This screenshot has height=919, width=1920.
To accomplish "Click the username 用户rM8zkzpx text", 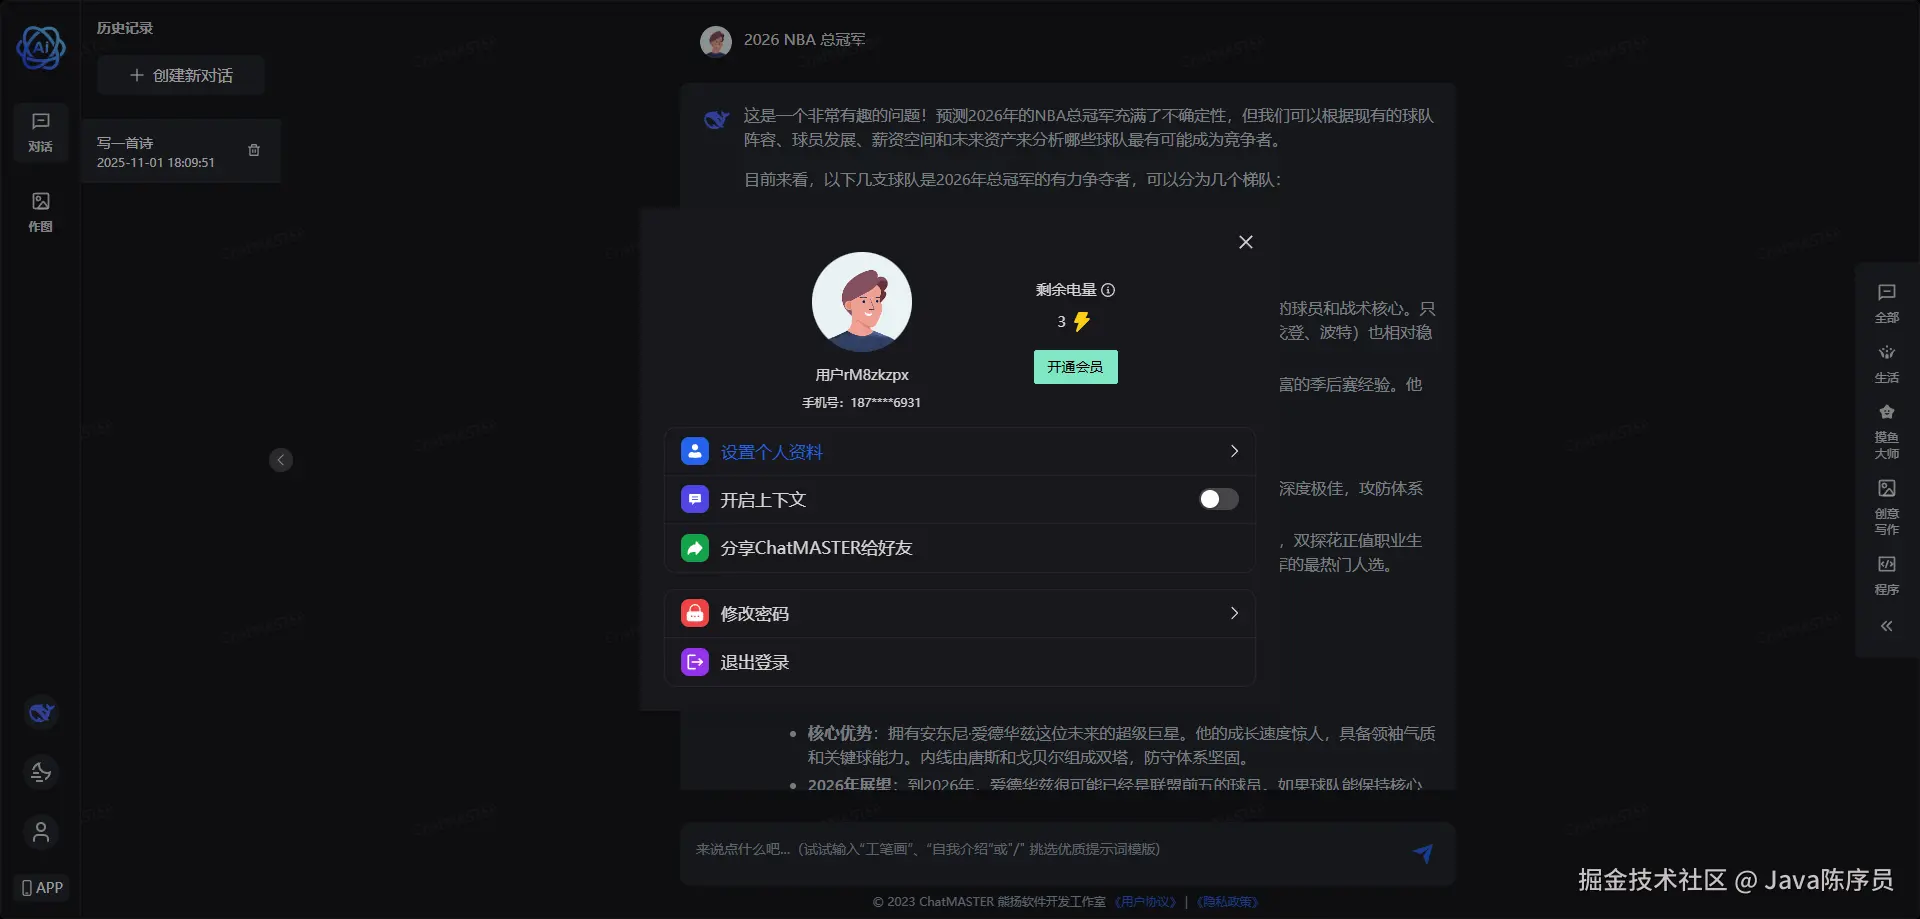I will (862, 375).
